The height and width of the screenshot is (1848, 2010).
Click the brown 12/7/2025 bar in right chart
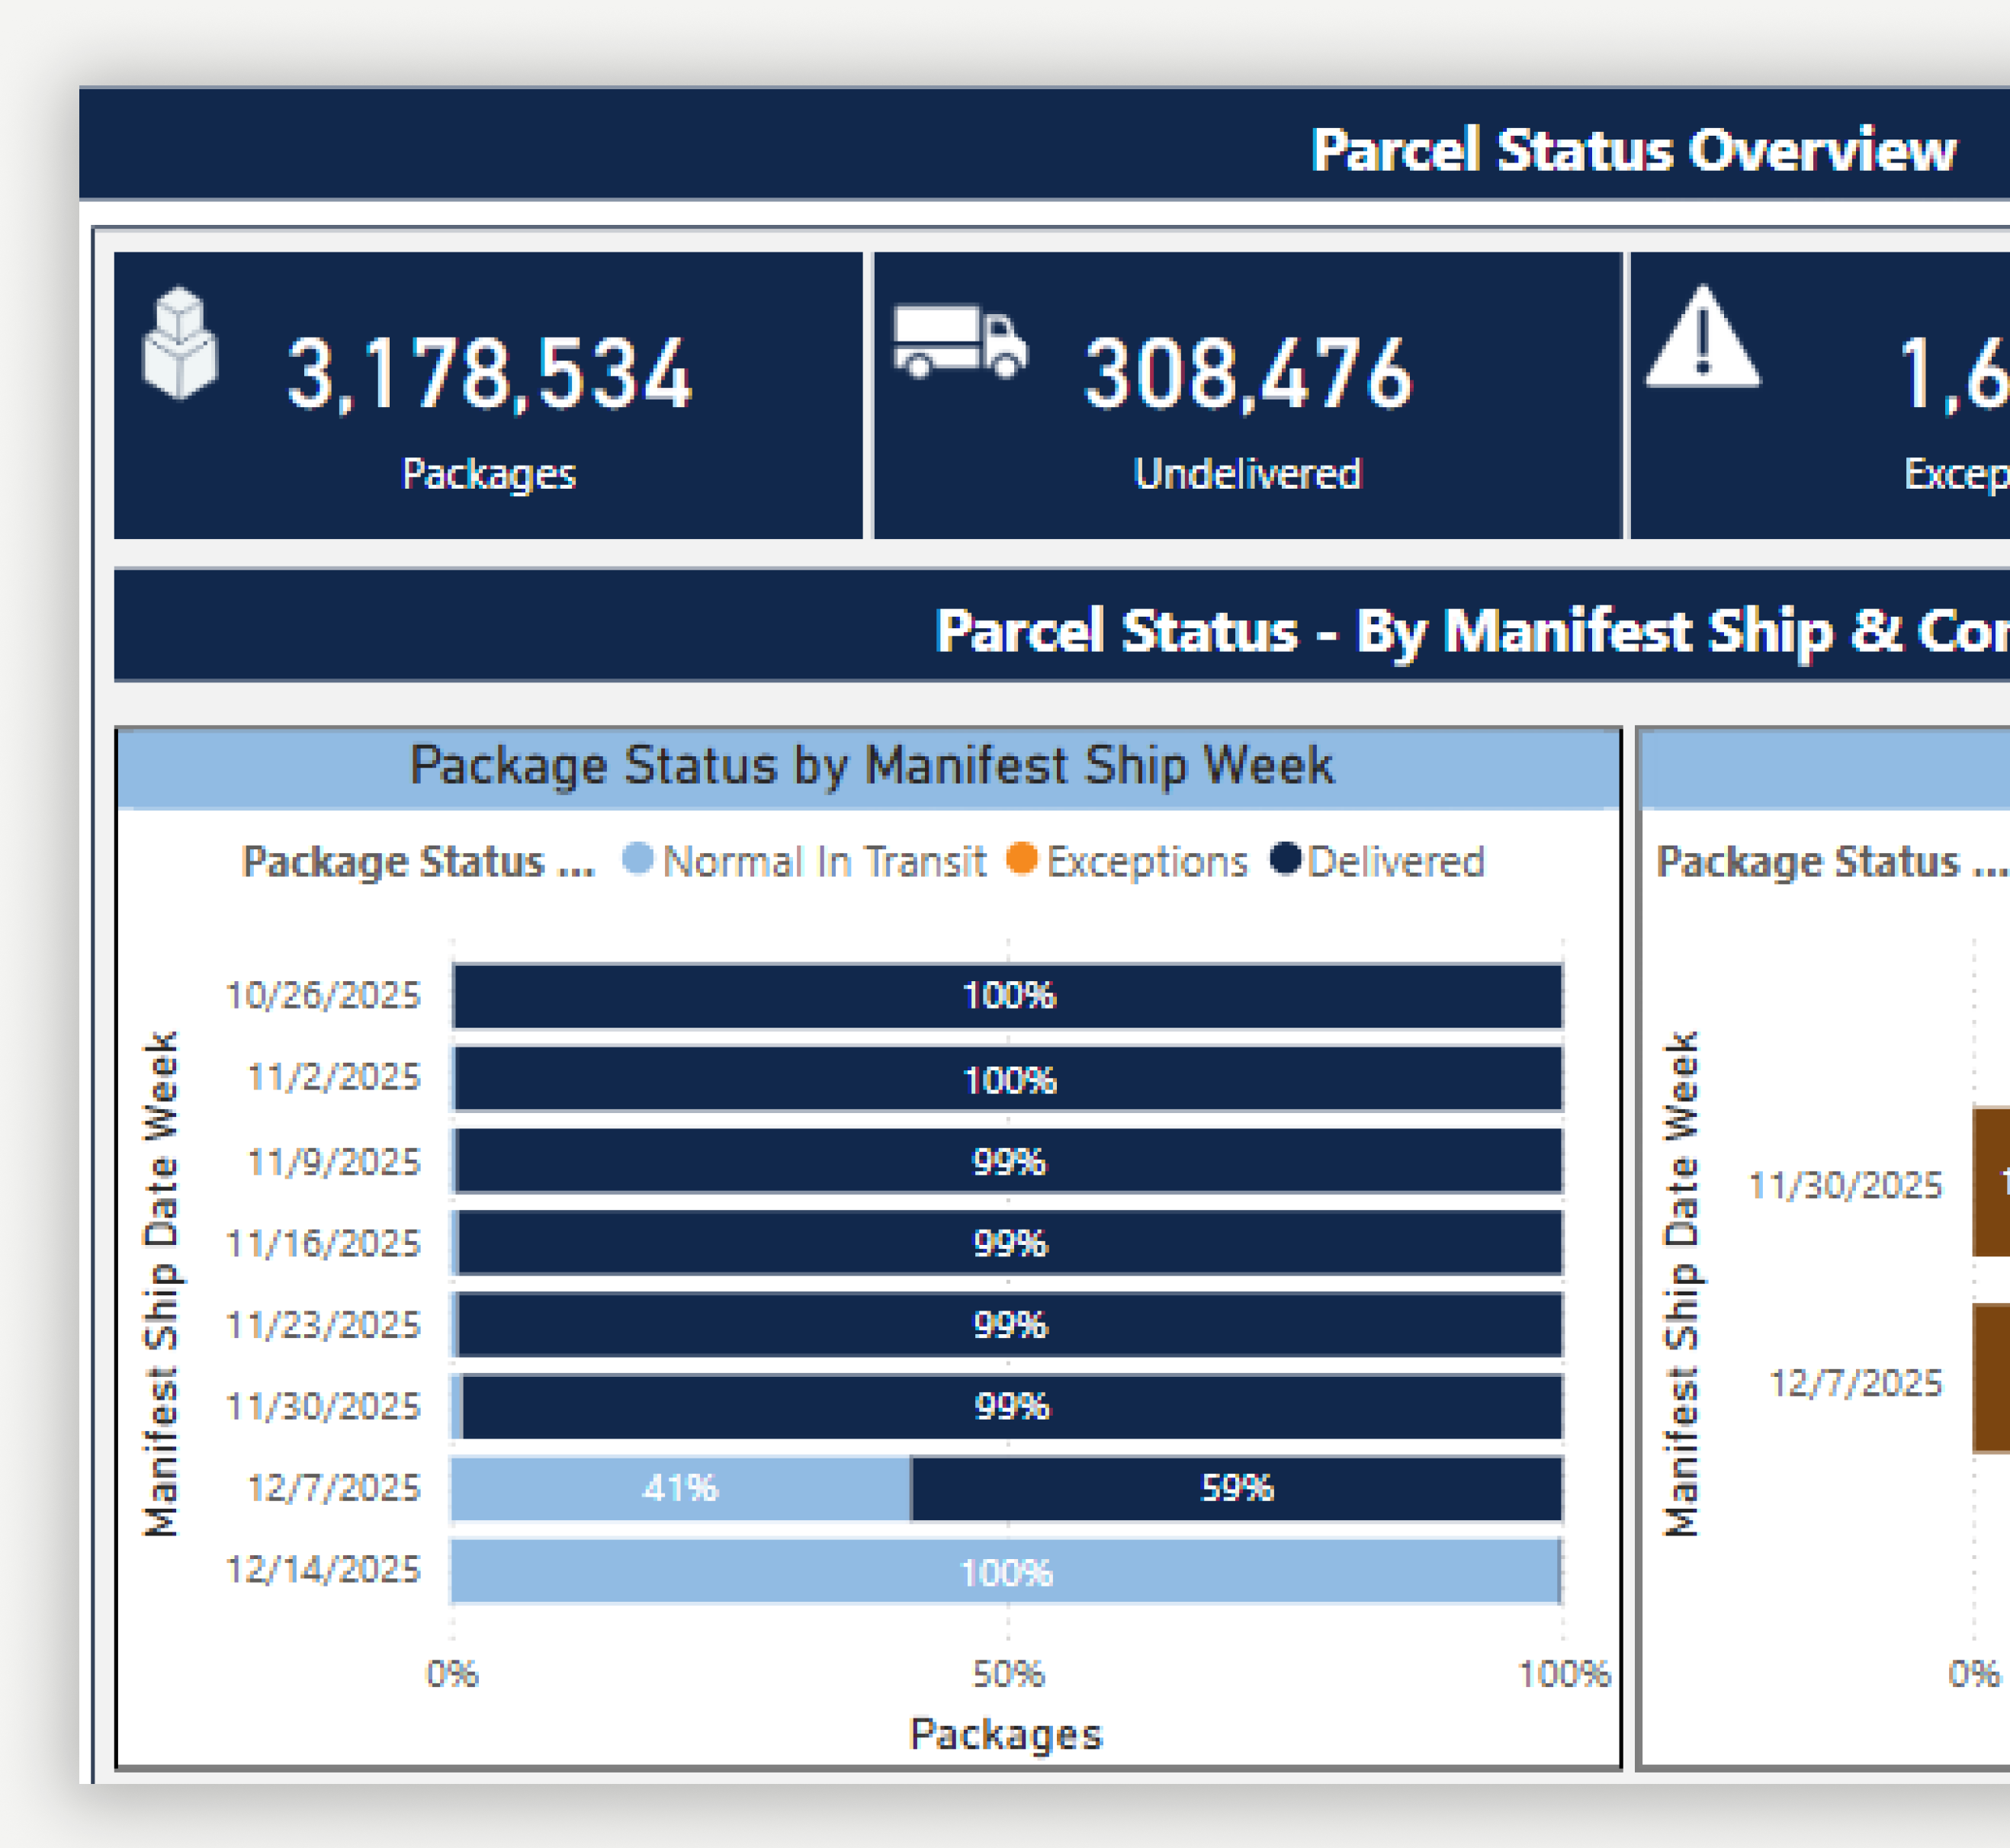tap(1990, 1378)
